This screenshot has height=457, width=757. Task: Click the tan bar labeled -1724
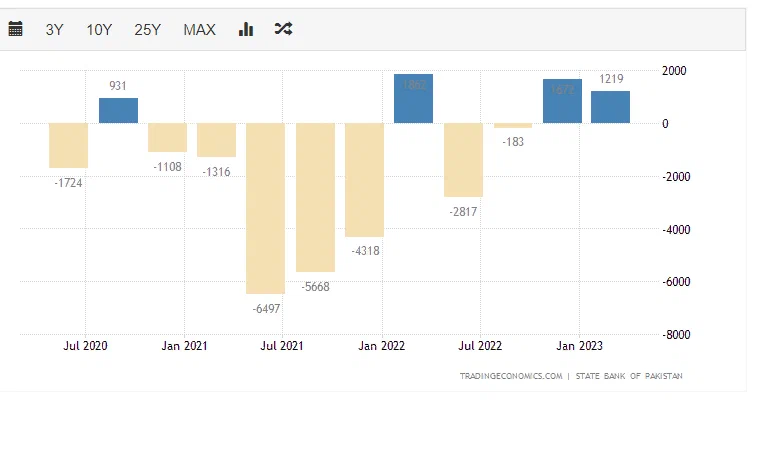(x=69, y=145)
